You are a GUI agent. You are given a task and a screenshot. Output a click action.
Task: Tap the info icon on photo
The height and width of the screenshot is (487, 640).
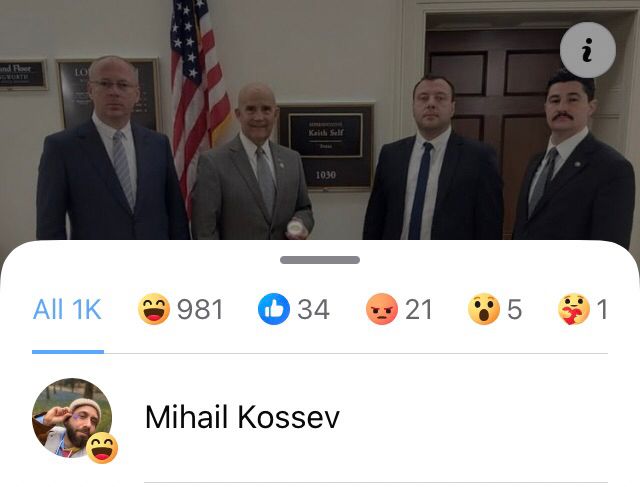point(587,50)
